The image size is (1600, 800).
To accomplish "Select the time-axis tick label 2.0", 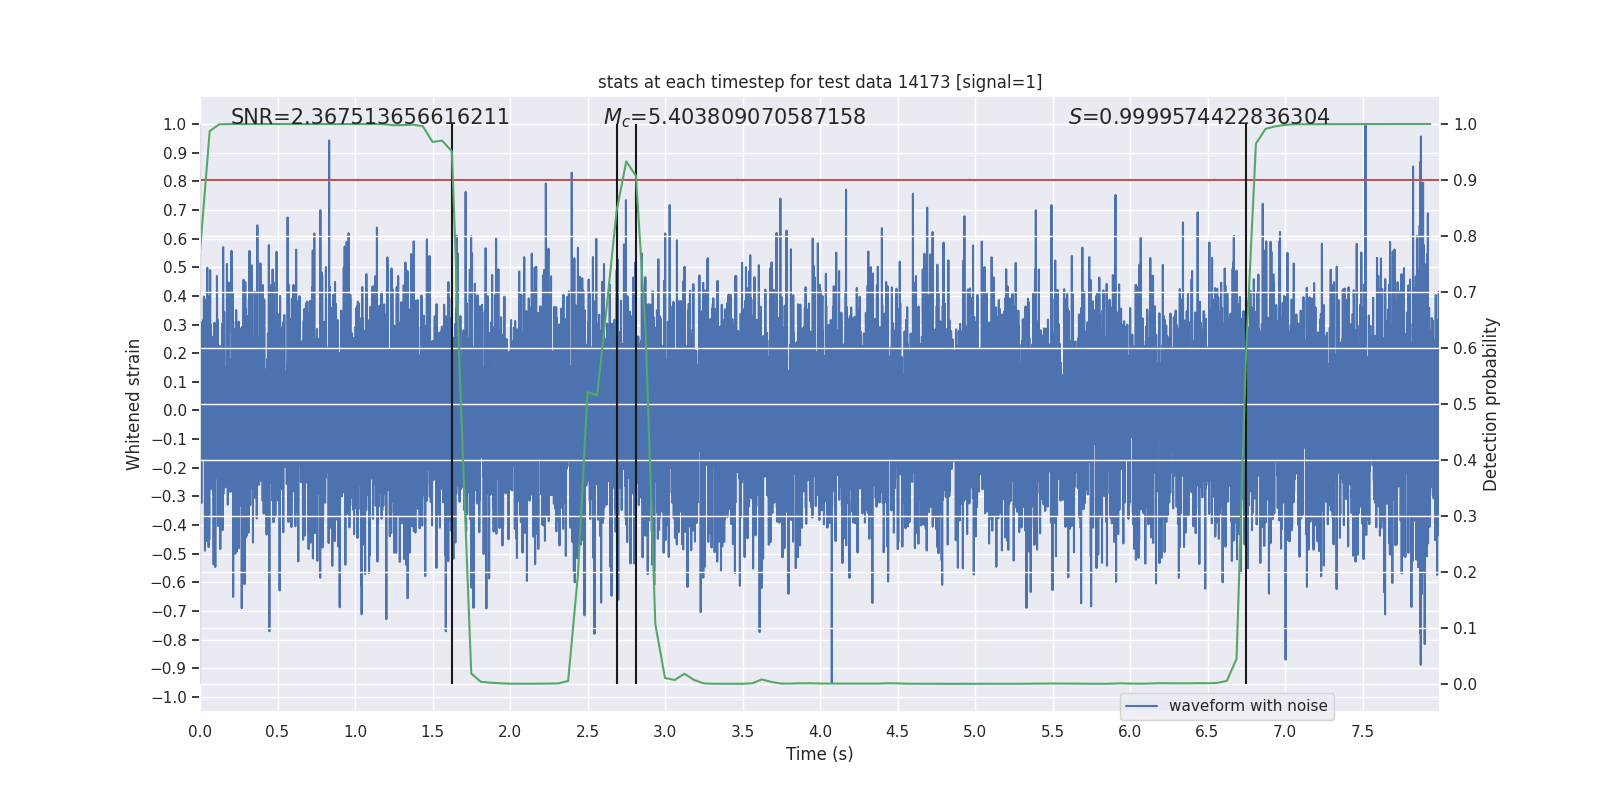I will click(x=510, y=732).
